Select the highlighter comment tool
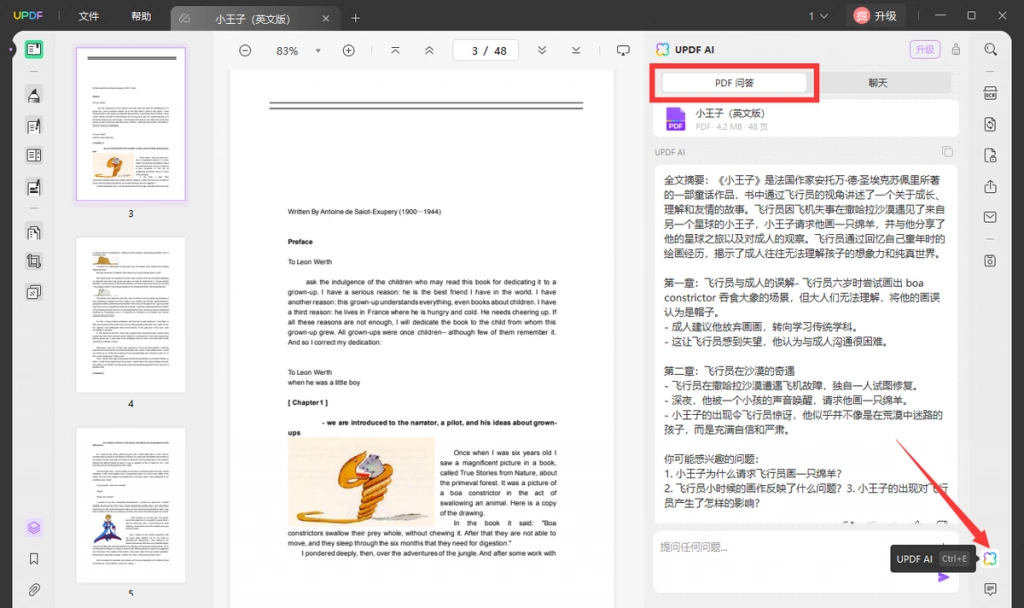The image size is (1024, 608). click(x=34, y=95)
